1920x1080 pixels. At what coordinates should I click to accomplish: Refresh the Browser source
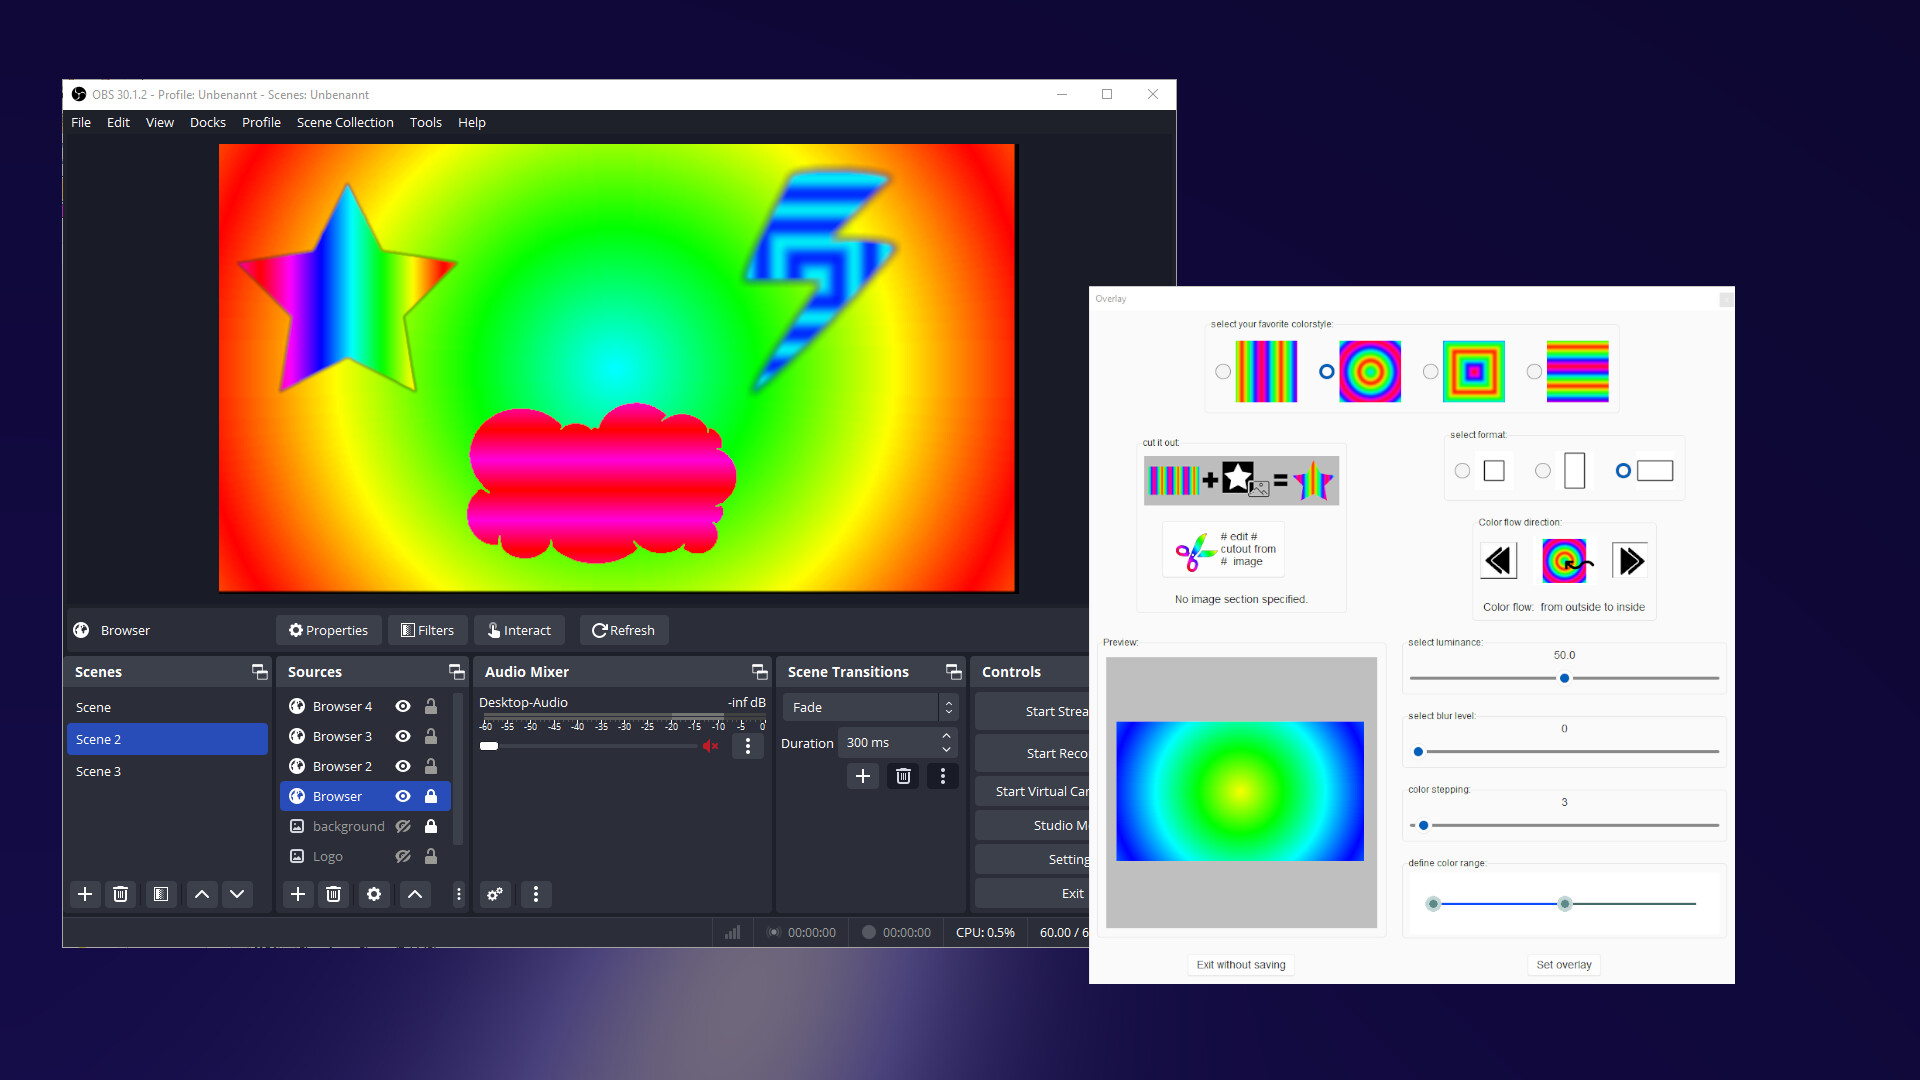tap(623, 629)
